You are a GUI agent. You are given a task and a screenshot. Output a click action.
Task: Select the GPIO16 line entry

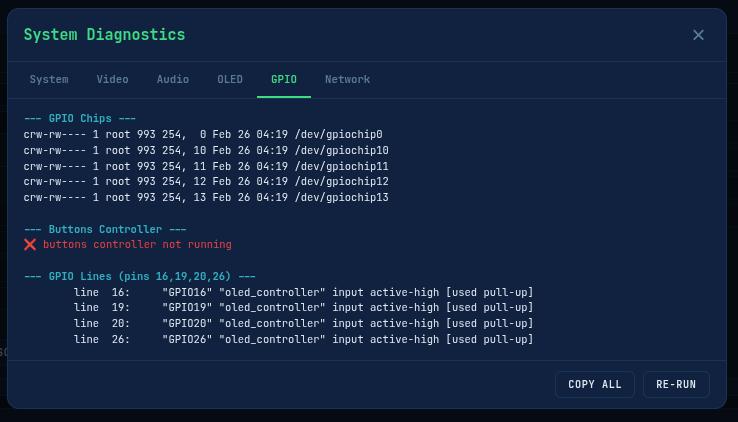(x=303, y=293)
